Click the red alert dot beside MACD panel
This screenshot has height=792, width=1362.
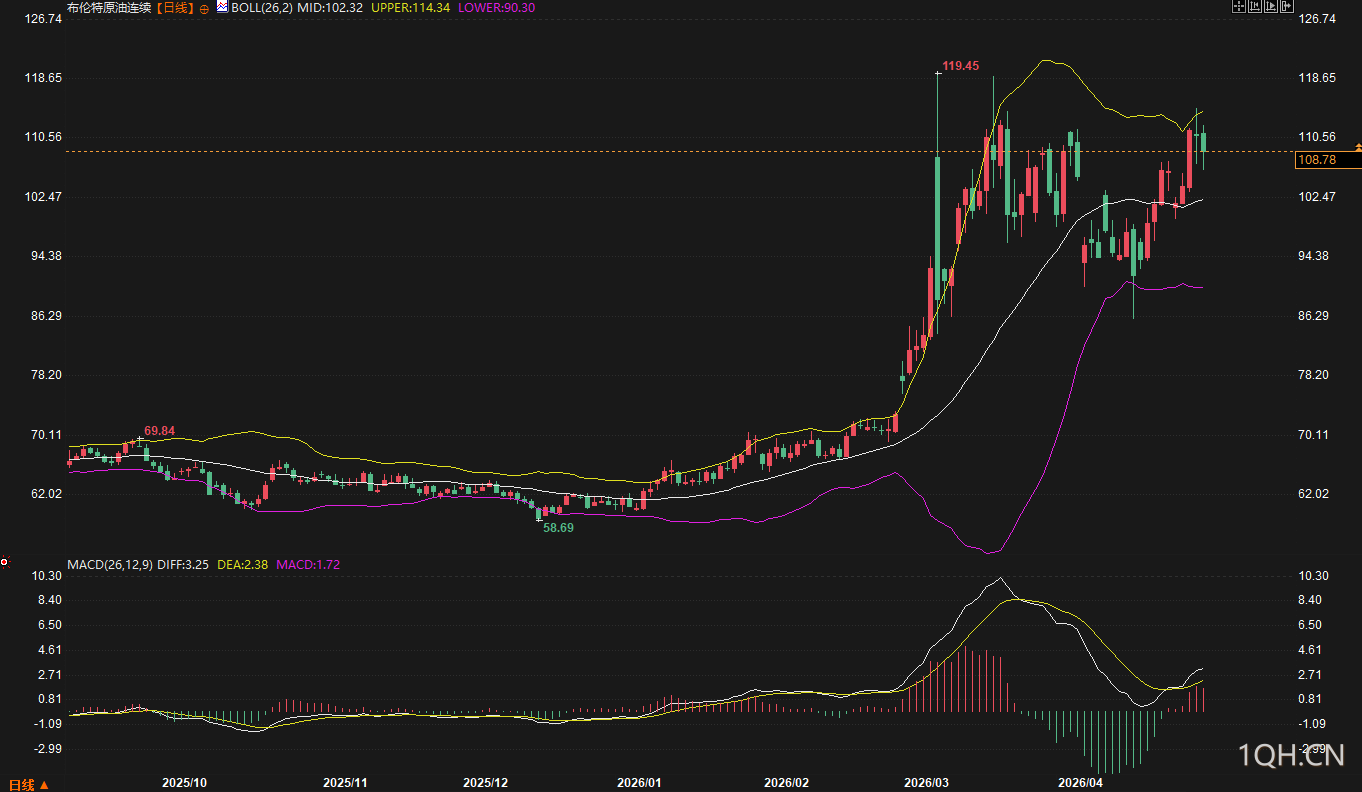tap(4, 562)
